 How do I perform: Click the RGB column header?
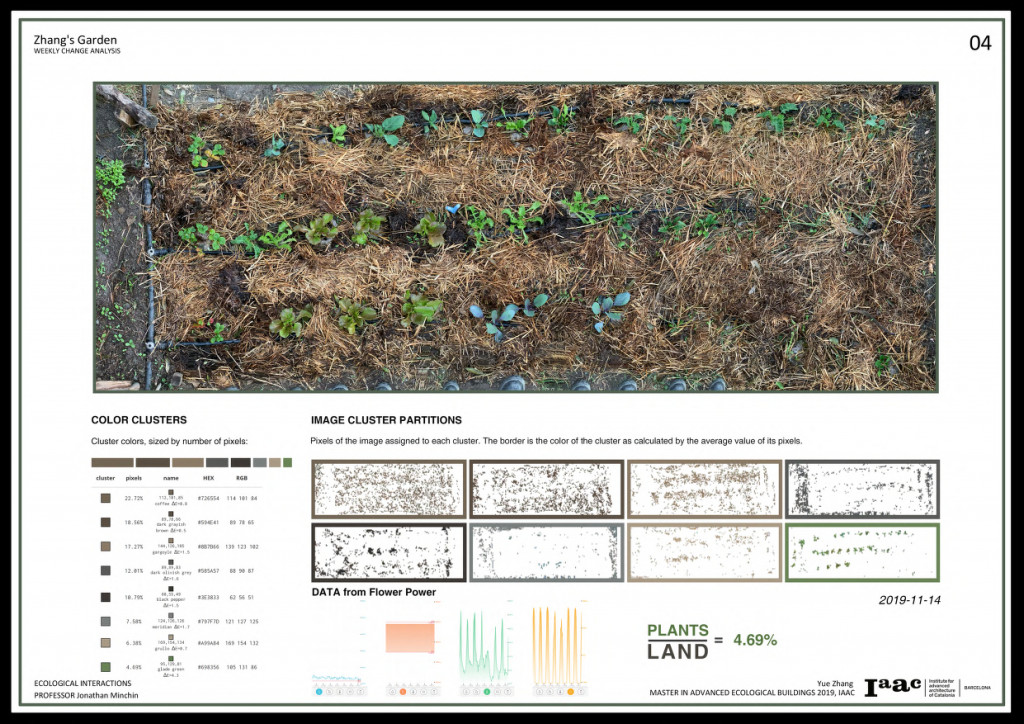(239, 478)
